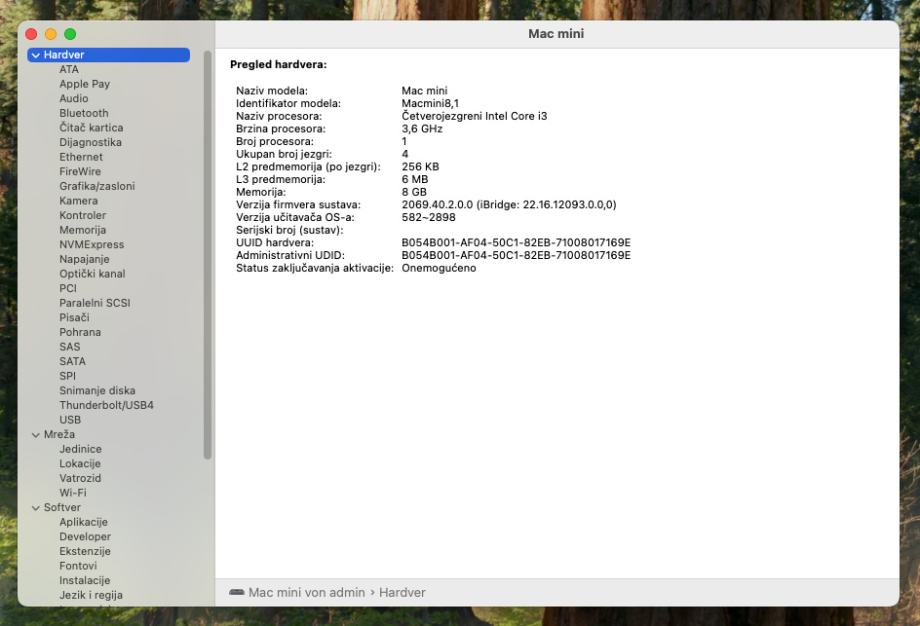
Task: Select Developer in the sidebar
Action: pos(84,537)
